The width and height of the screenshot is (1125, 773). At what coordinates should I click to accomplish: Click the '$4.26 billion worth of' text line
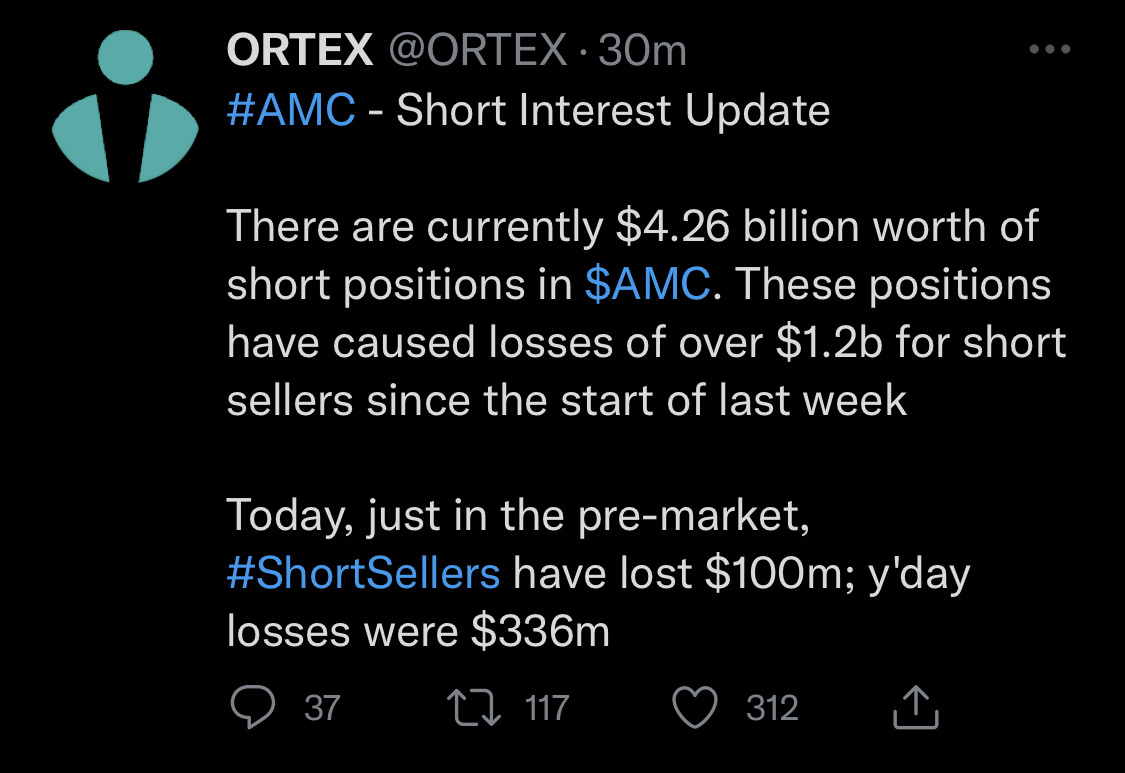[x=827, y=226]
